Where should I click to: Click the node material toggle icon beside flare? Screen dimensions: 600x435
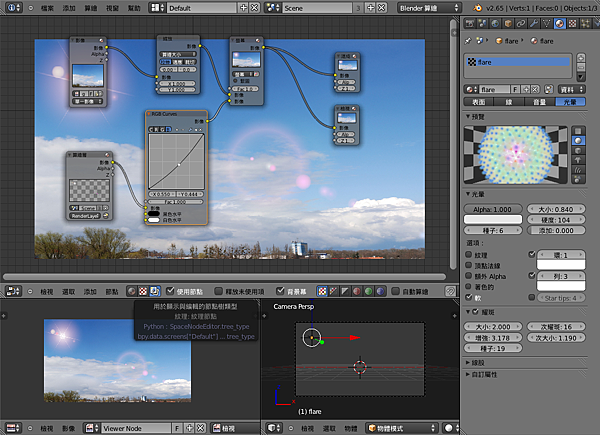(549, 90)
